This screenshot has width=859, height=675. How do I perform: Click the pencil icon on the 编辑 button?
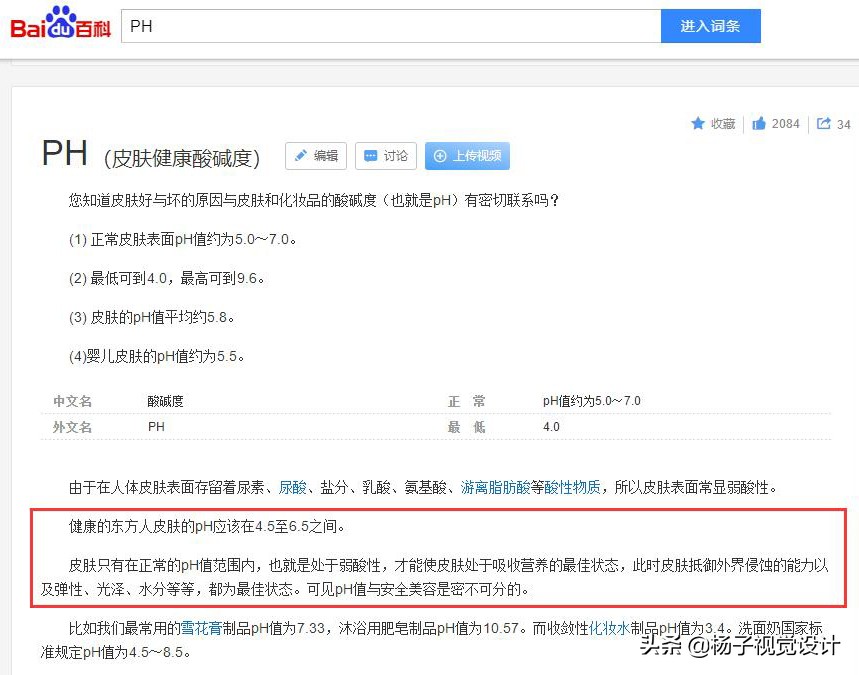click(300, 156)
